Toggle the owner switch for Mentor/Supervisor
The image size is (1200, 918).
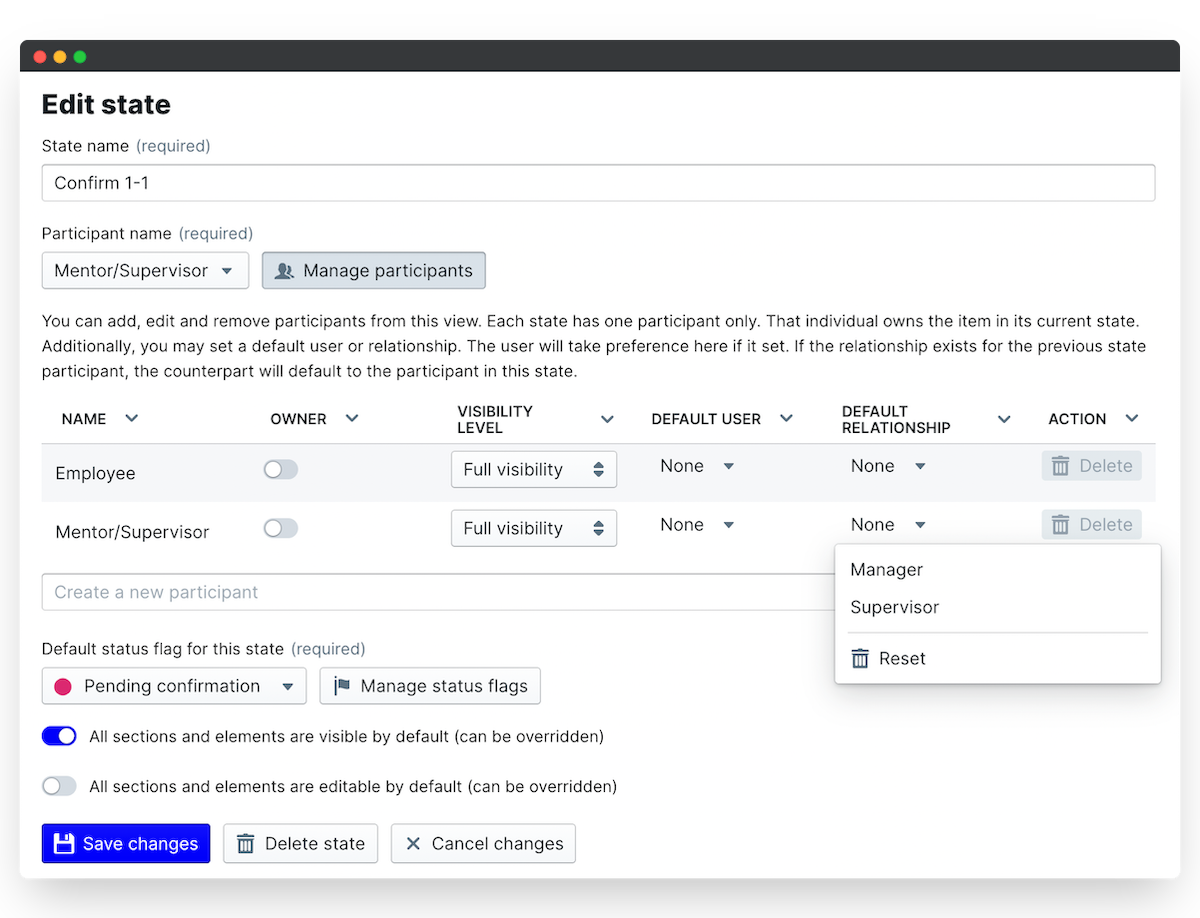(x=281, y=529)
